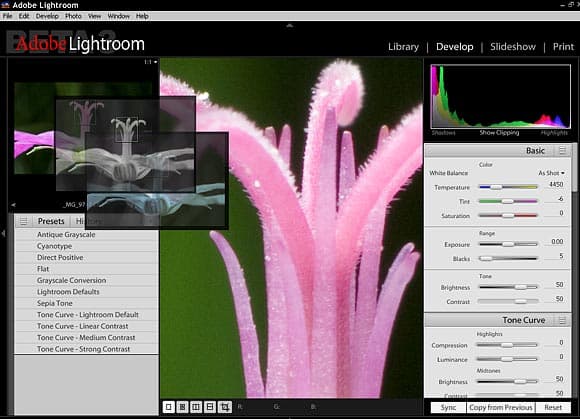Apply the Grayscale Conversion preset

coord(87,280)
